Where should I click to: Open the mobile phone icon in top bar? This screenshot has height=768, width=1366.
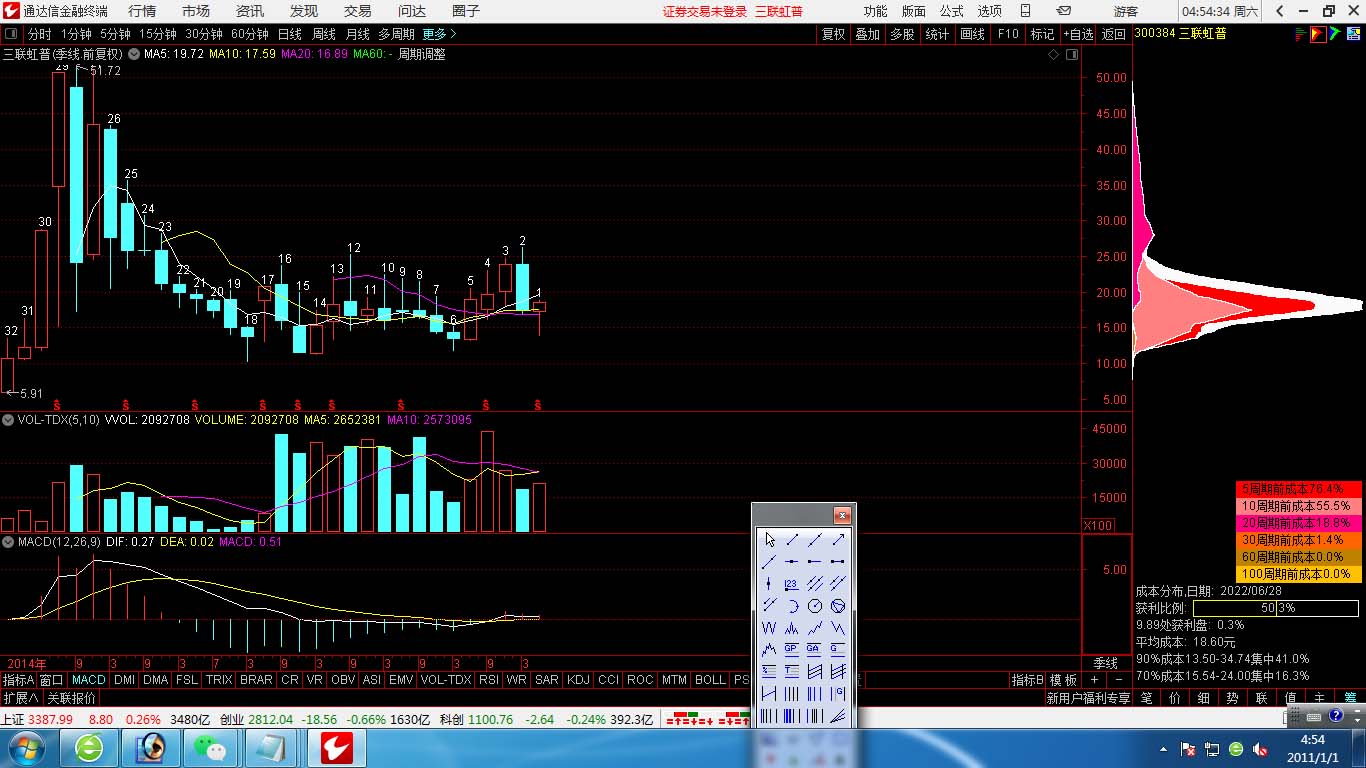[1025, 11]
